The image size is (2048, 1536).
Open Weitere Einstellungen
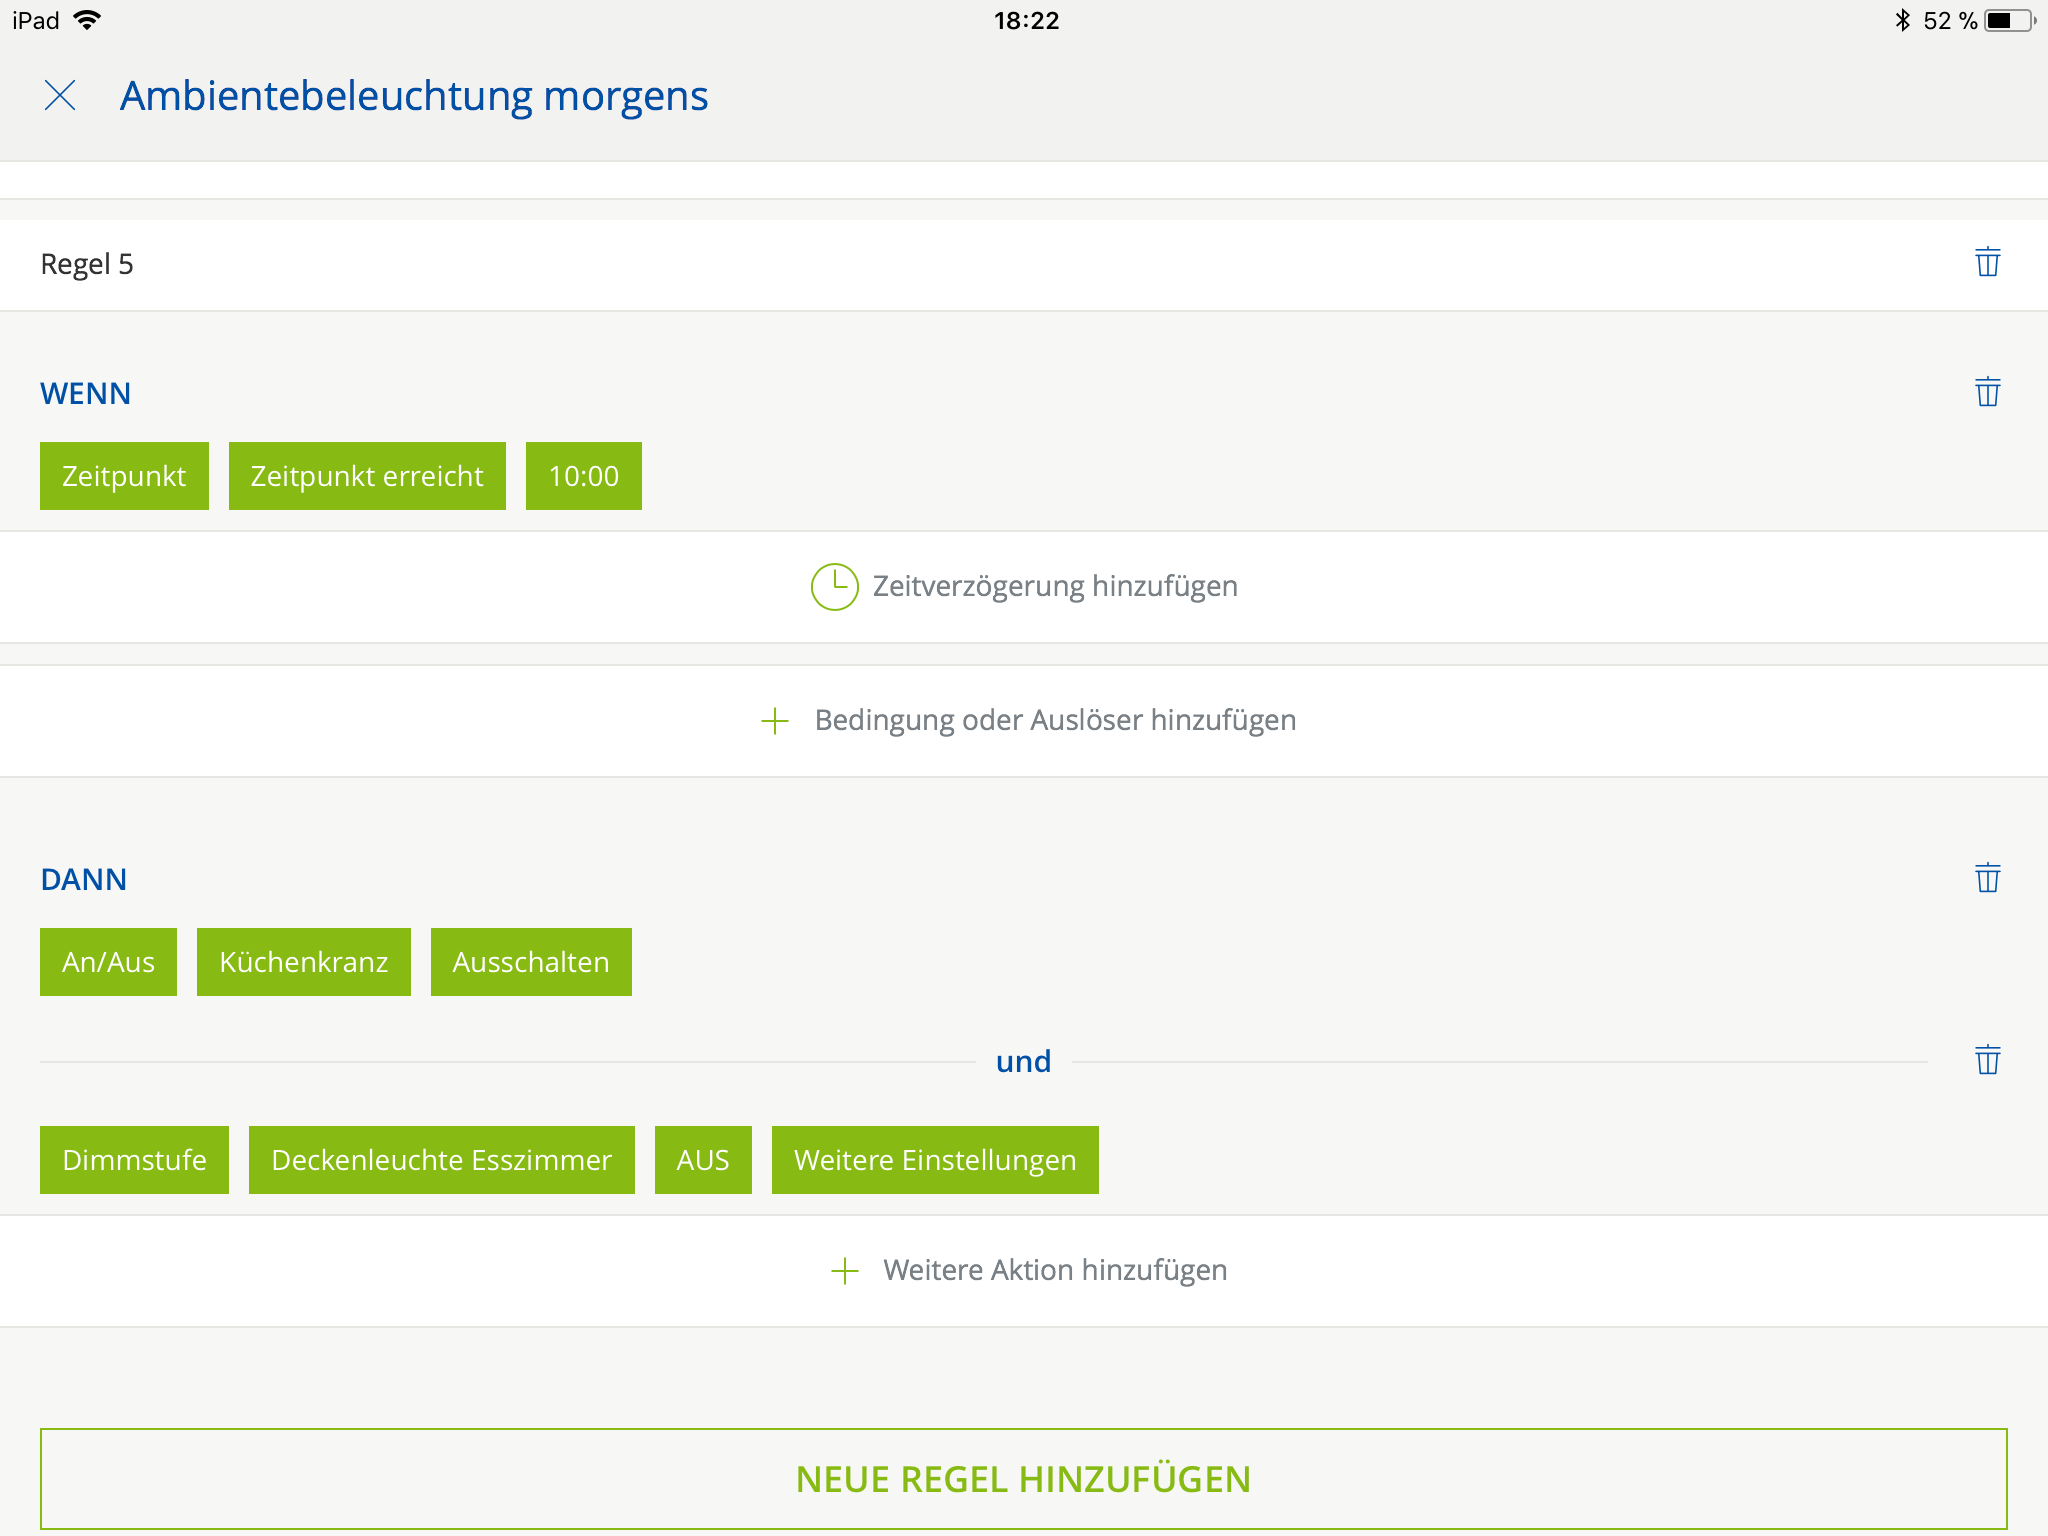pos(935,1160)
